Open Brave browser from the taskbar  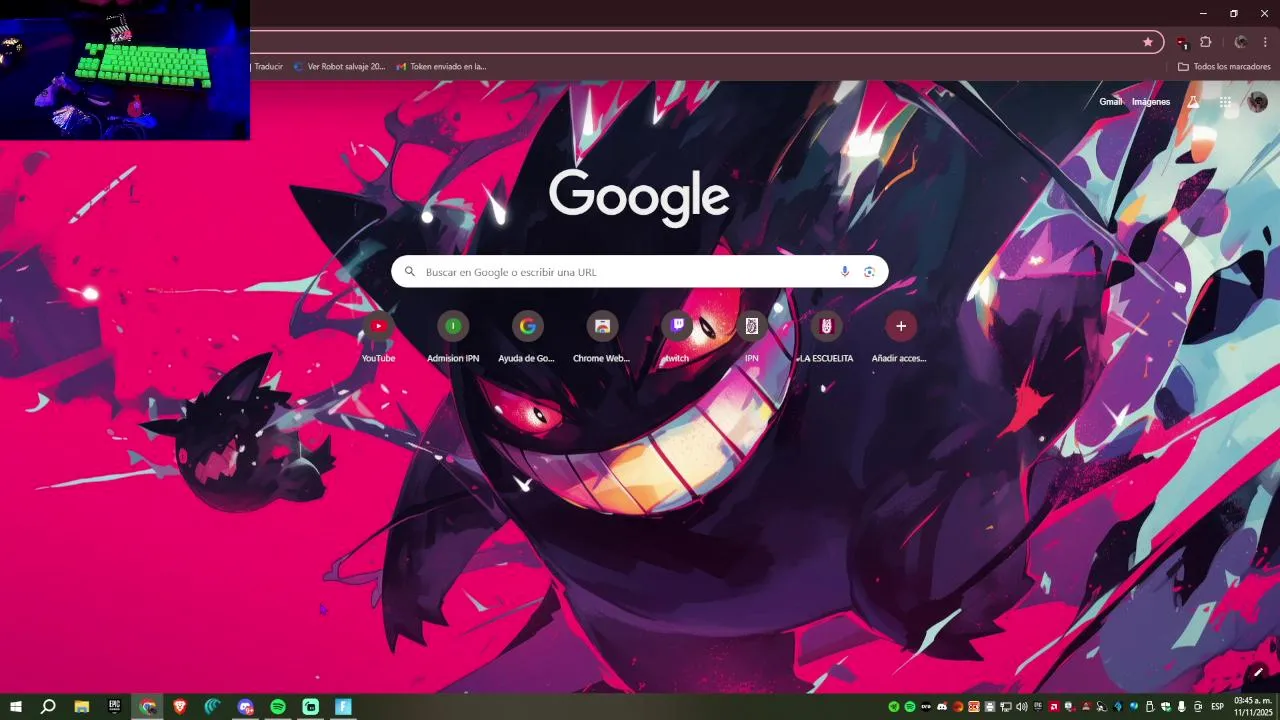pos(180,707)
